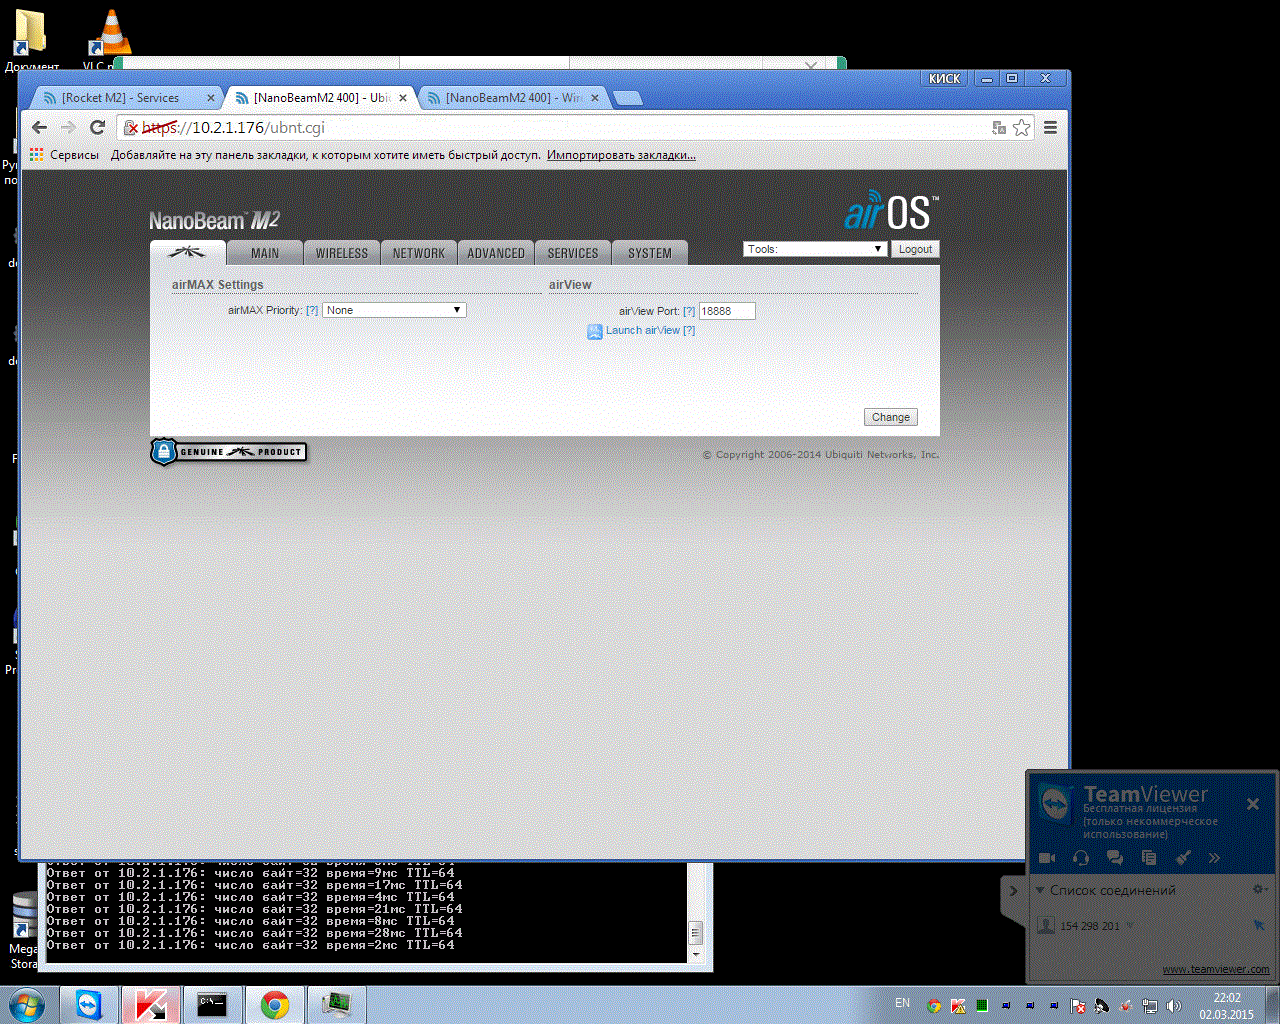Open the TeamViewer chat
The image size is (1280, 1024).
[1115, 858]
